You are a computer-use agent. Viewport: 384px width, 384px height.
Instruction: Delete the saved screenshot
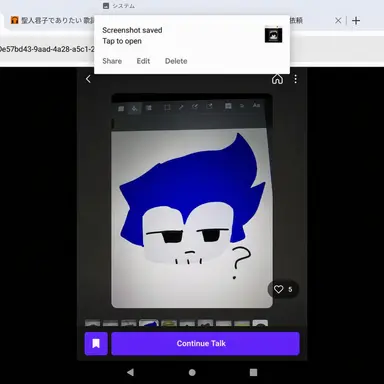[176, 61]
